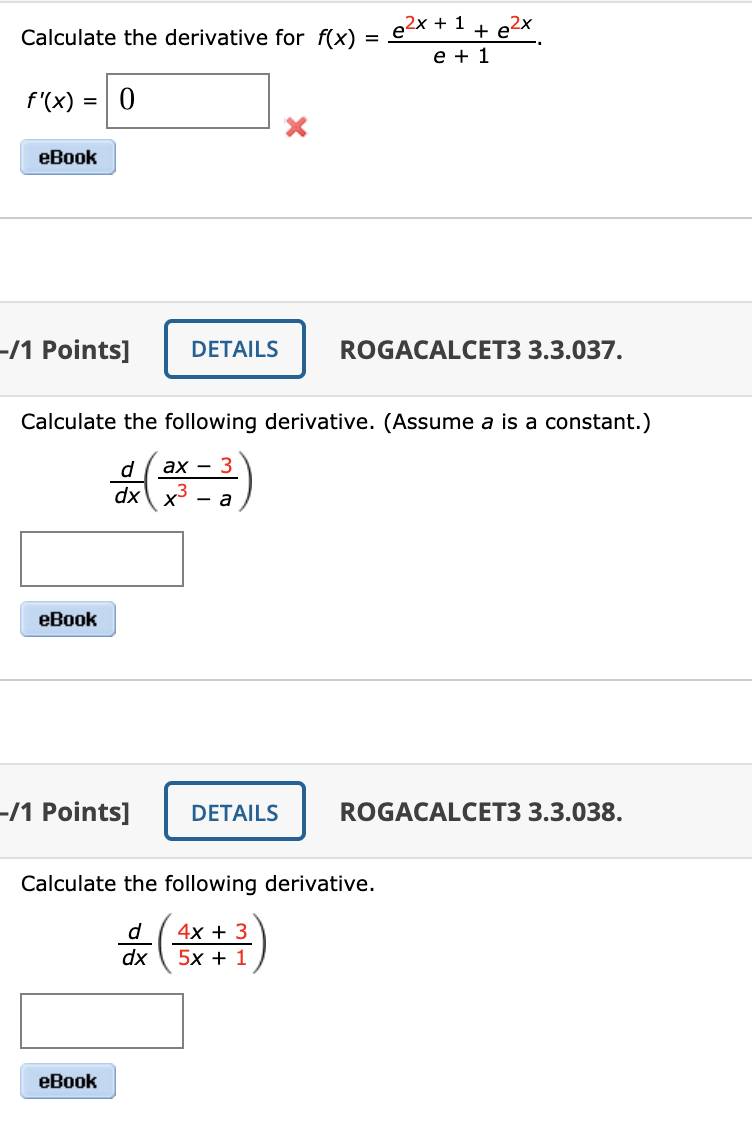
Task: Click DETAILS for question 3.3.037
Action: pyautogui.click(x=234, y=348)
